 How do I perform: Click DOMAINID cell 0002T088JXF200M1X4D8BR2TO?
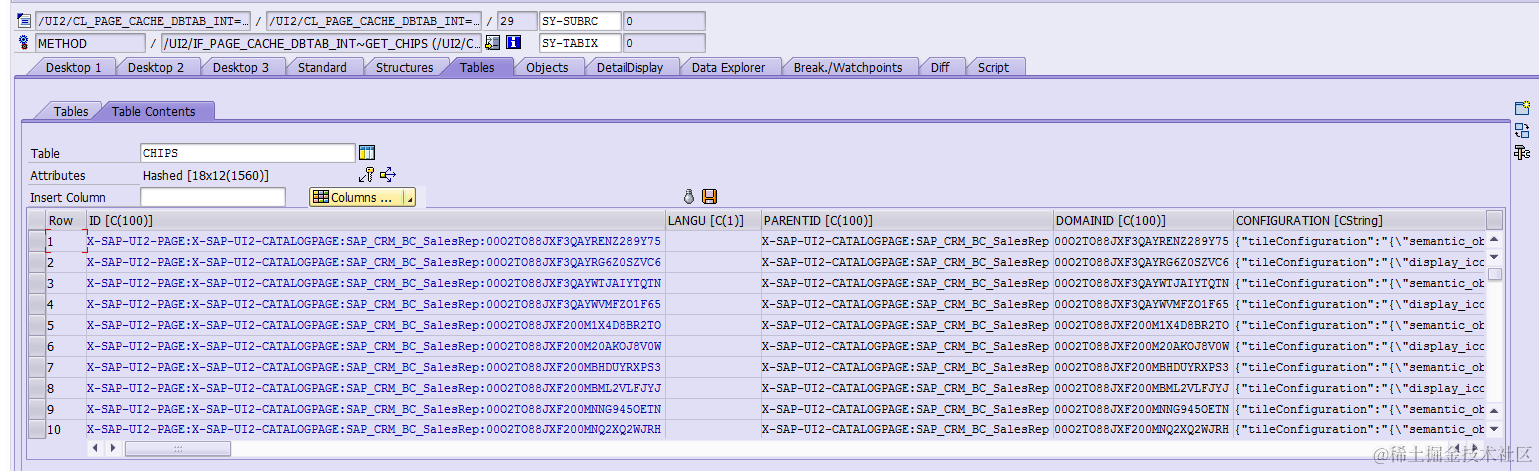pos(1142,325)
